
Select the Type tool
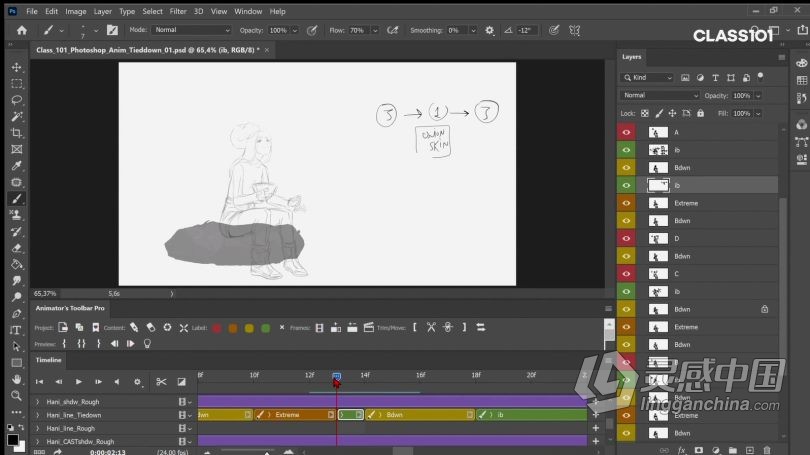tap(17, 330)
